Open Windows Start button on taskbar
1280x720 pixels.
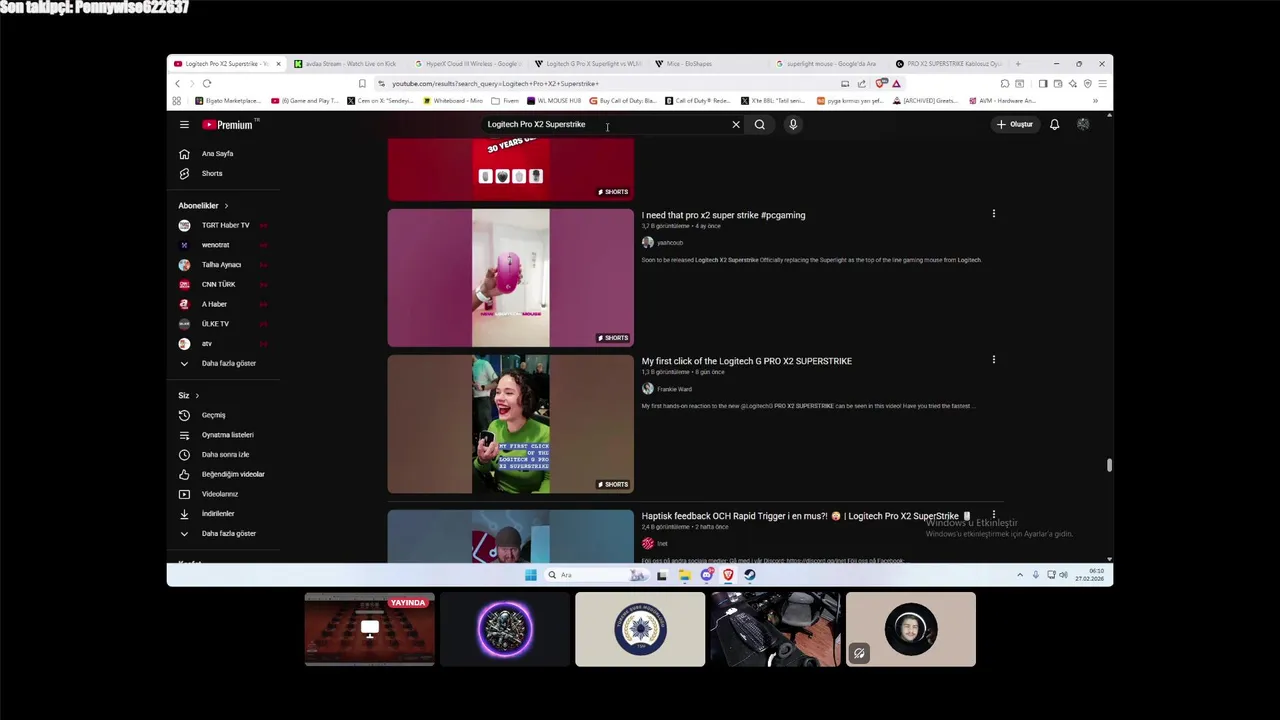point(530,575)
